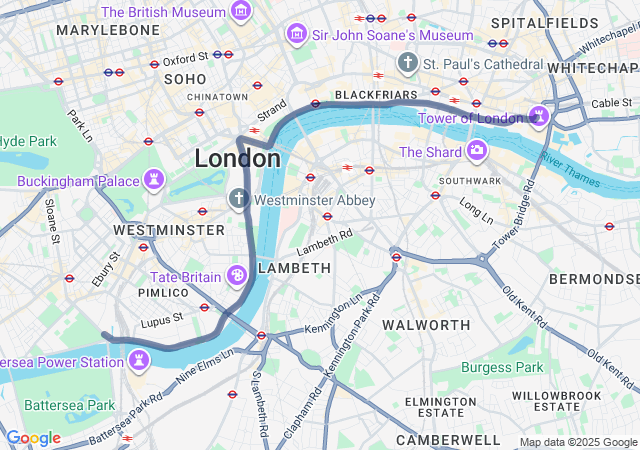Viewport: 640px width, 450px height.
Task: Select the River Thames label
Action: click(x=570, y=169)
